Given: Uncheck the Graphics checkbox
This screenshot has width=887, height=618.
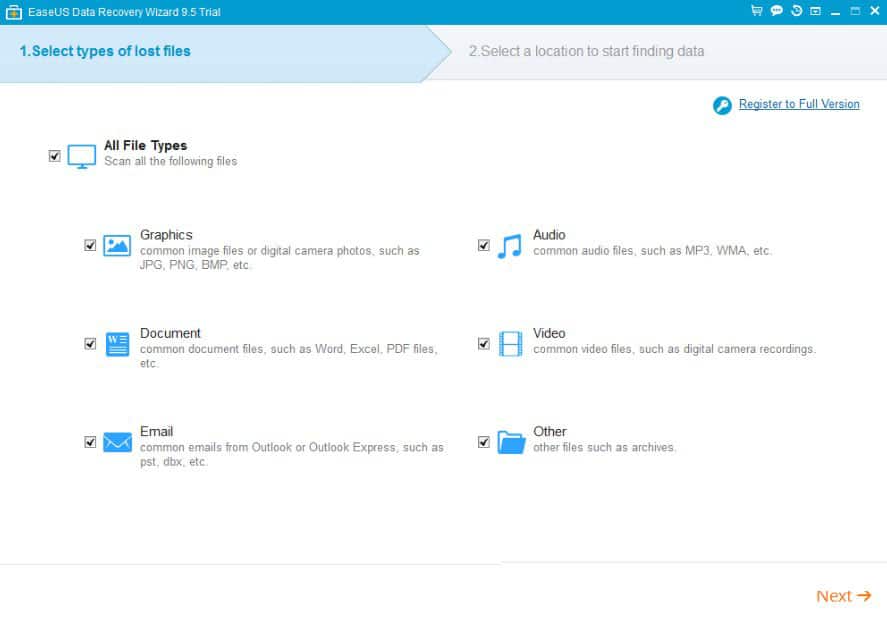Looking at the screenshot, I should (90, 245).
